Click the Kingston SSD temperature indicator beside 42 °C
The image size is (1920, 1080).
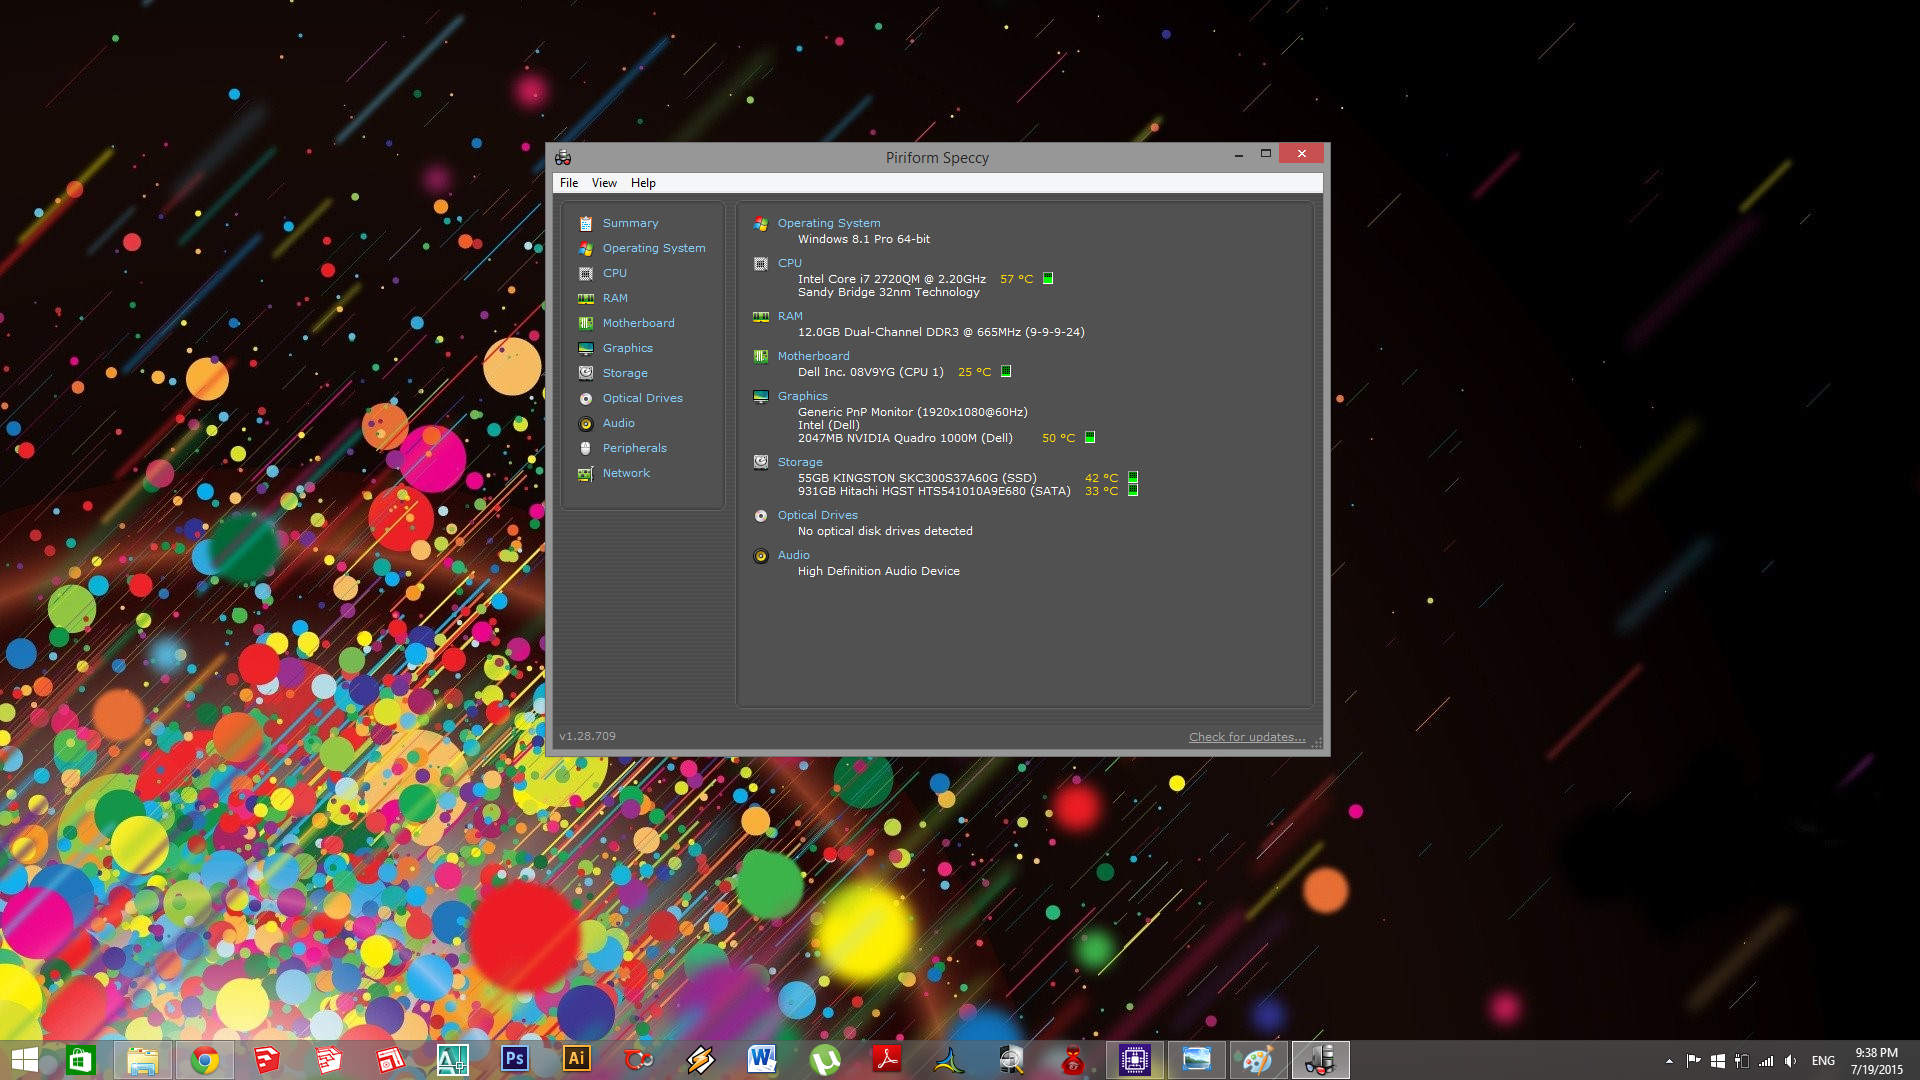point(1133,477)
